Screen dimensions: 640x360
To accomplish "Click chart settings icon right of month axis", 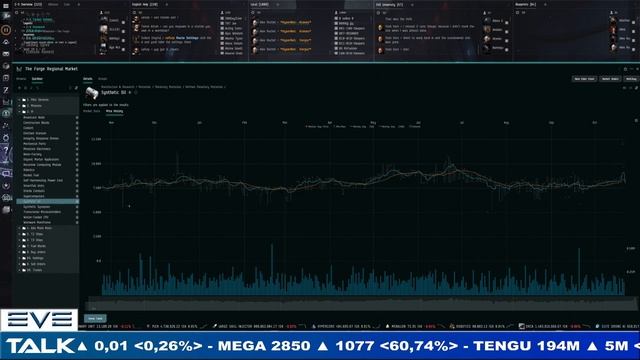I will [636, 121].
